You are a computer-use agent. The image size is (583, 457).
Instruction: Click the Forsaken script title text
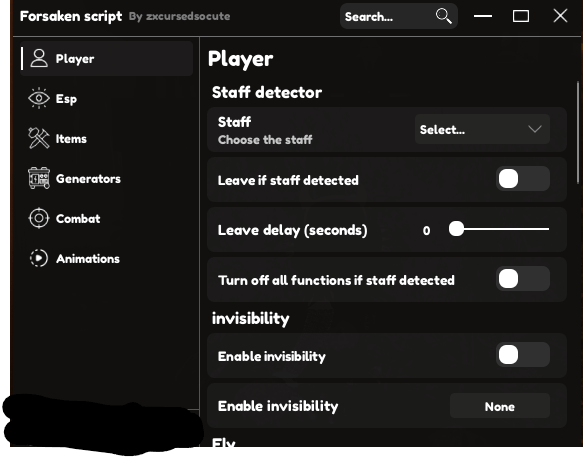click(71, 16)
